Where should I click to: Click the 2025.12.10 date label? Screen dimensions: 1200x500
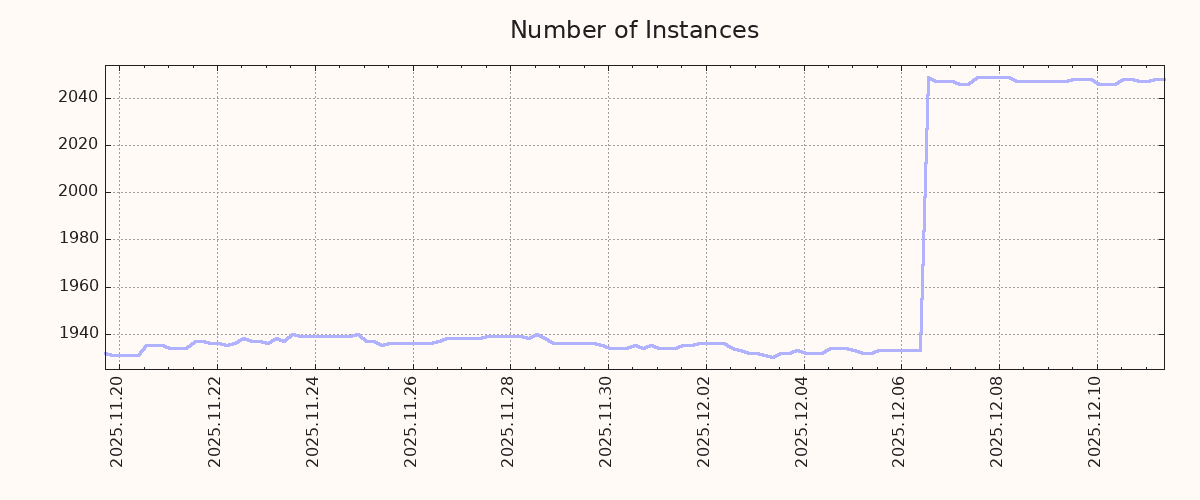click(x=1096, y=421)
